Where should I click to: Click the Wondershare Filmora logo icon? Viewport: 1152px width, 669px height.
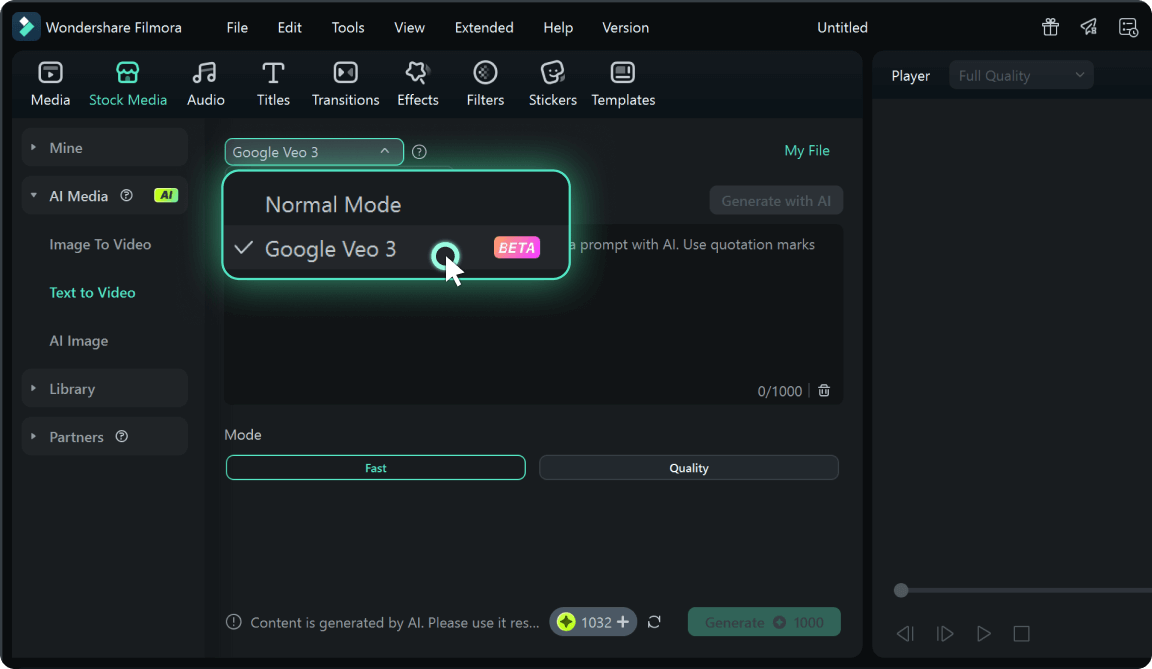pyautogui.click(x=26, y=27)
